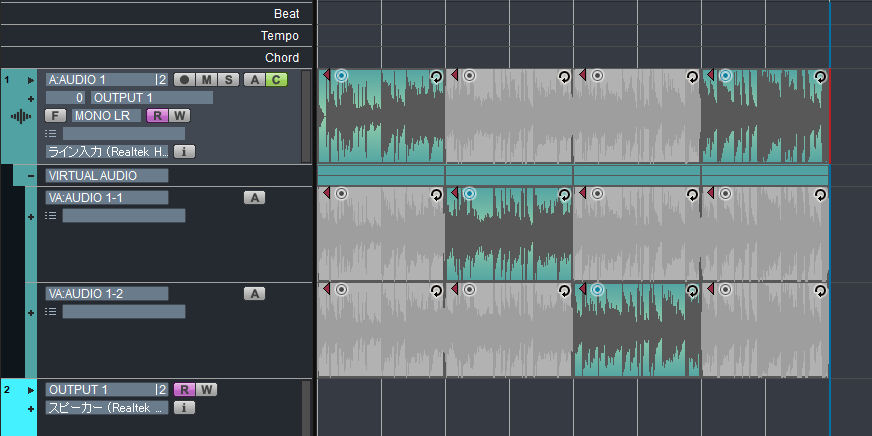
Task: Click the A button on VA:AUDIO 1-1
Action: (x=255, y=198)
